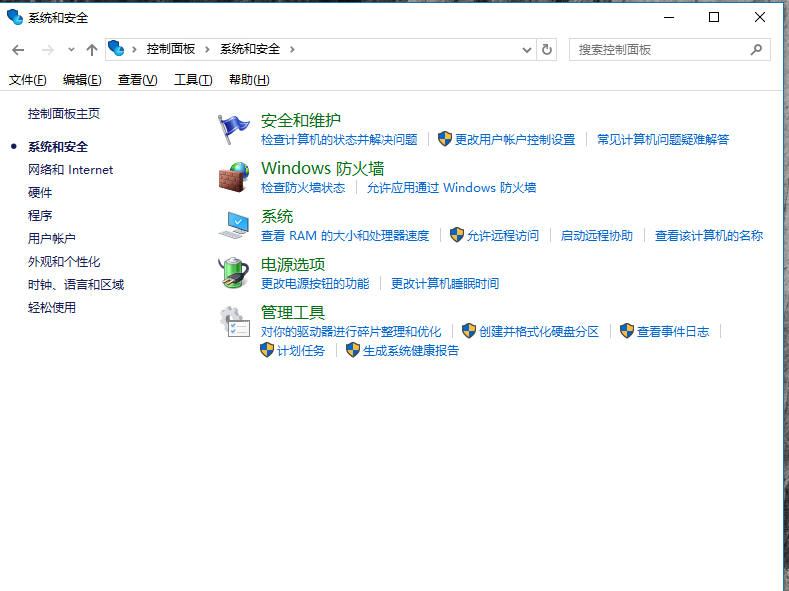Click shield icon beside 查看事件日志
Viewport: 789px width, 591px height.
click(x=627, y=330)
